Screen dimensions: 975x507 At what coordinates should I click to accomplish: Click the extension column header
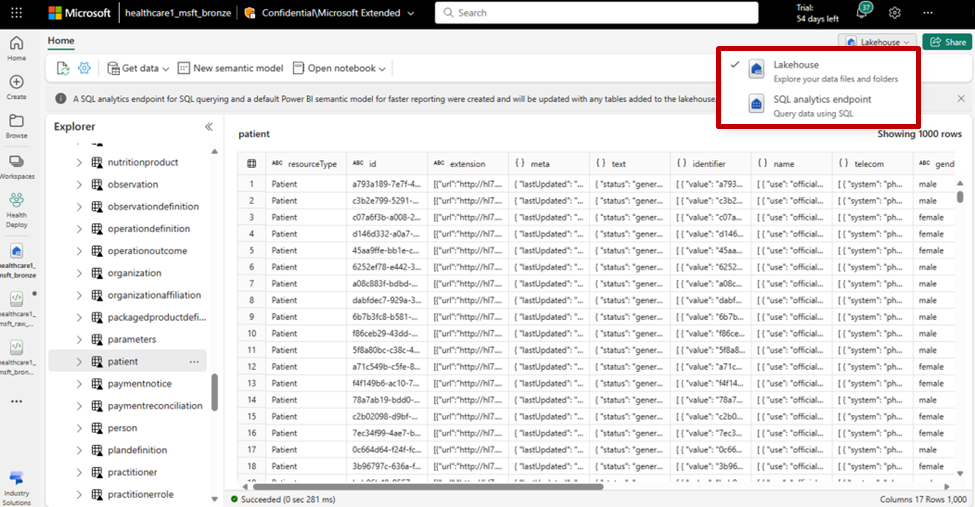point(468,164)
